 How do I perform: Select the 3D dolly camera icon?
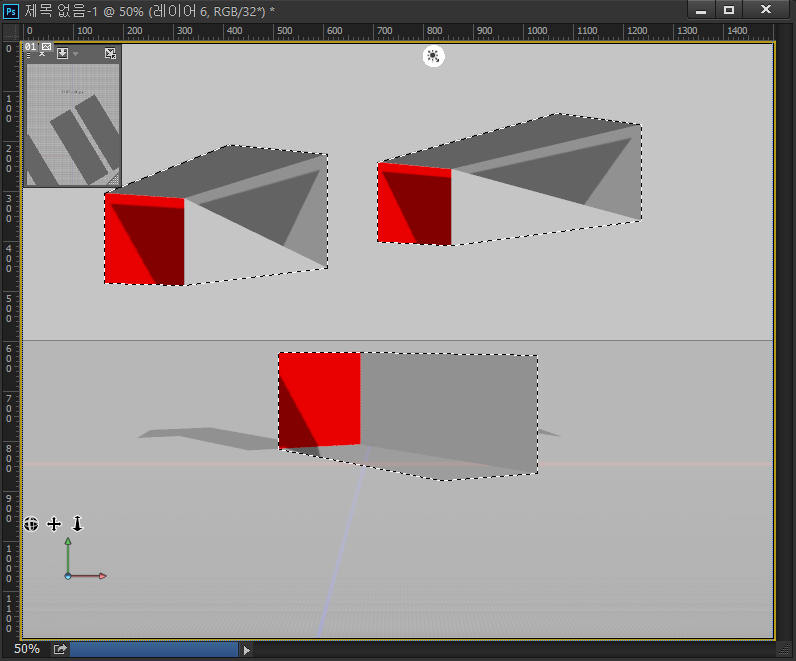(77, 523)
